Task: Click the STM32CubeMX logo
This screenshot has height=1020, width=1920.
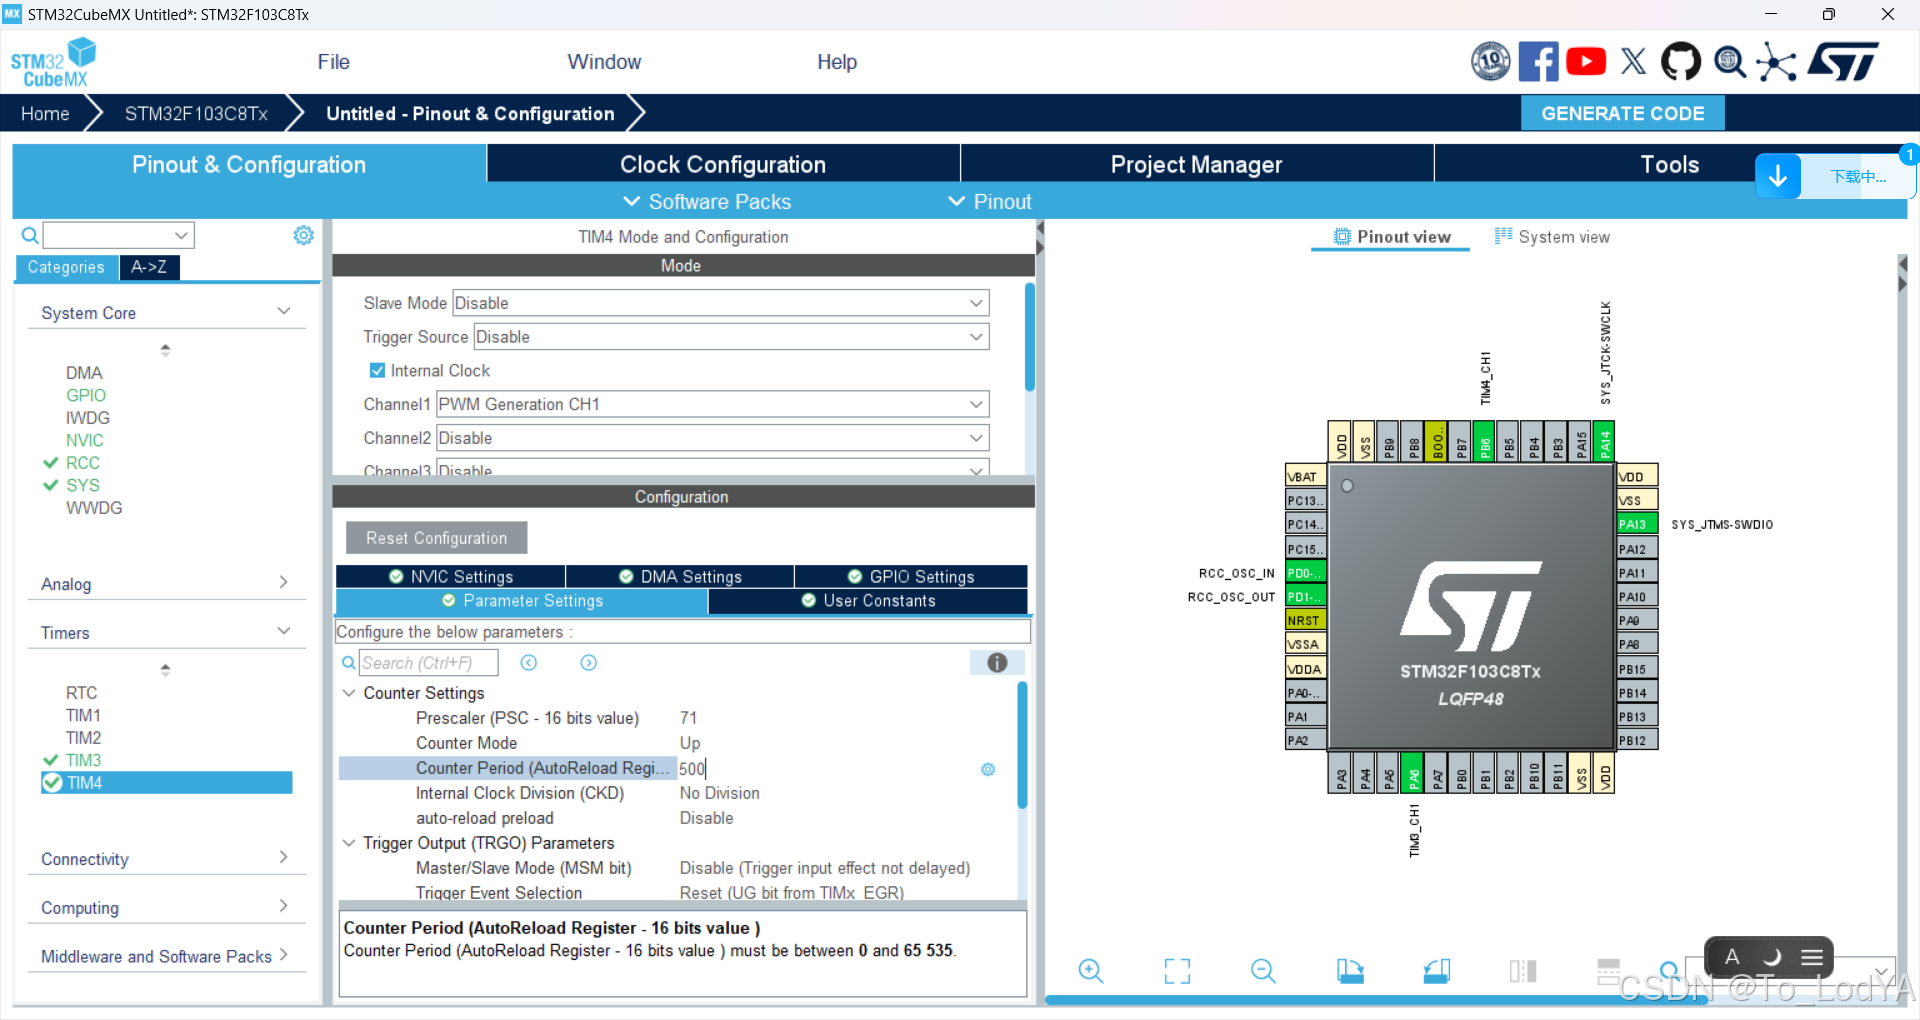Action: click(x=54, y=62)
